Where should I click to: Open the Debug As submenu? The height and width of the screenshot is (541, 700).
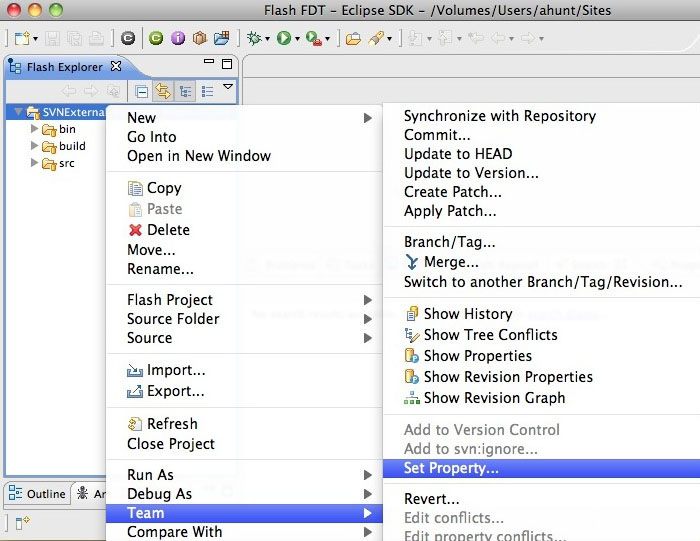(x=244, y=494)
